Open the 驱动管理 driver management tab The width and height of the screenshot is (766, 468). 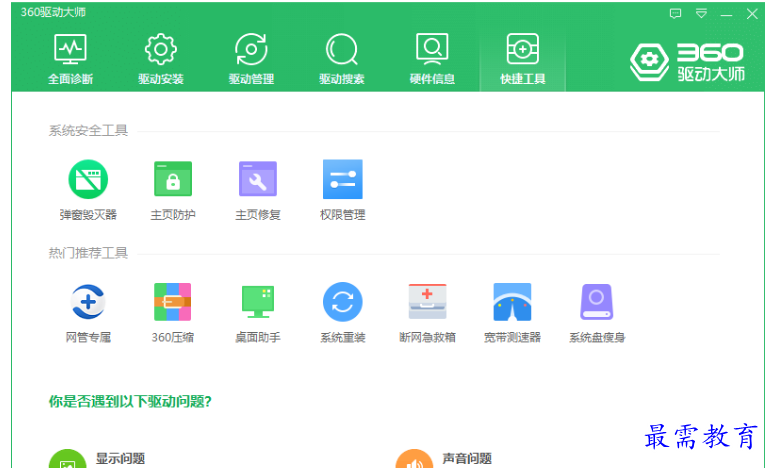pos(251,59)
